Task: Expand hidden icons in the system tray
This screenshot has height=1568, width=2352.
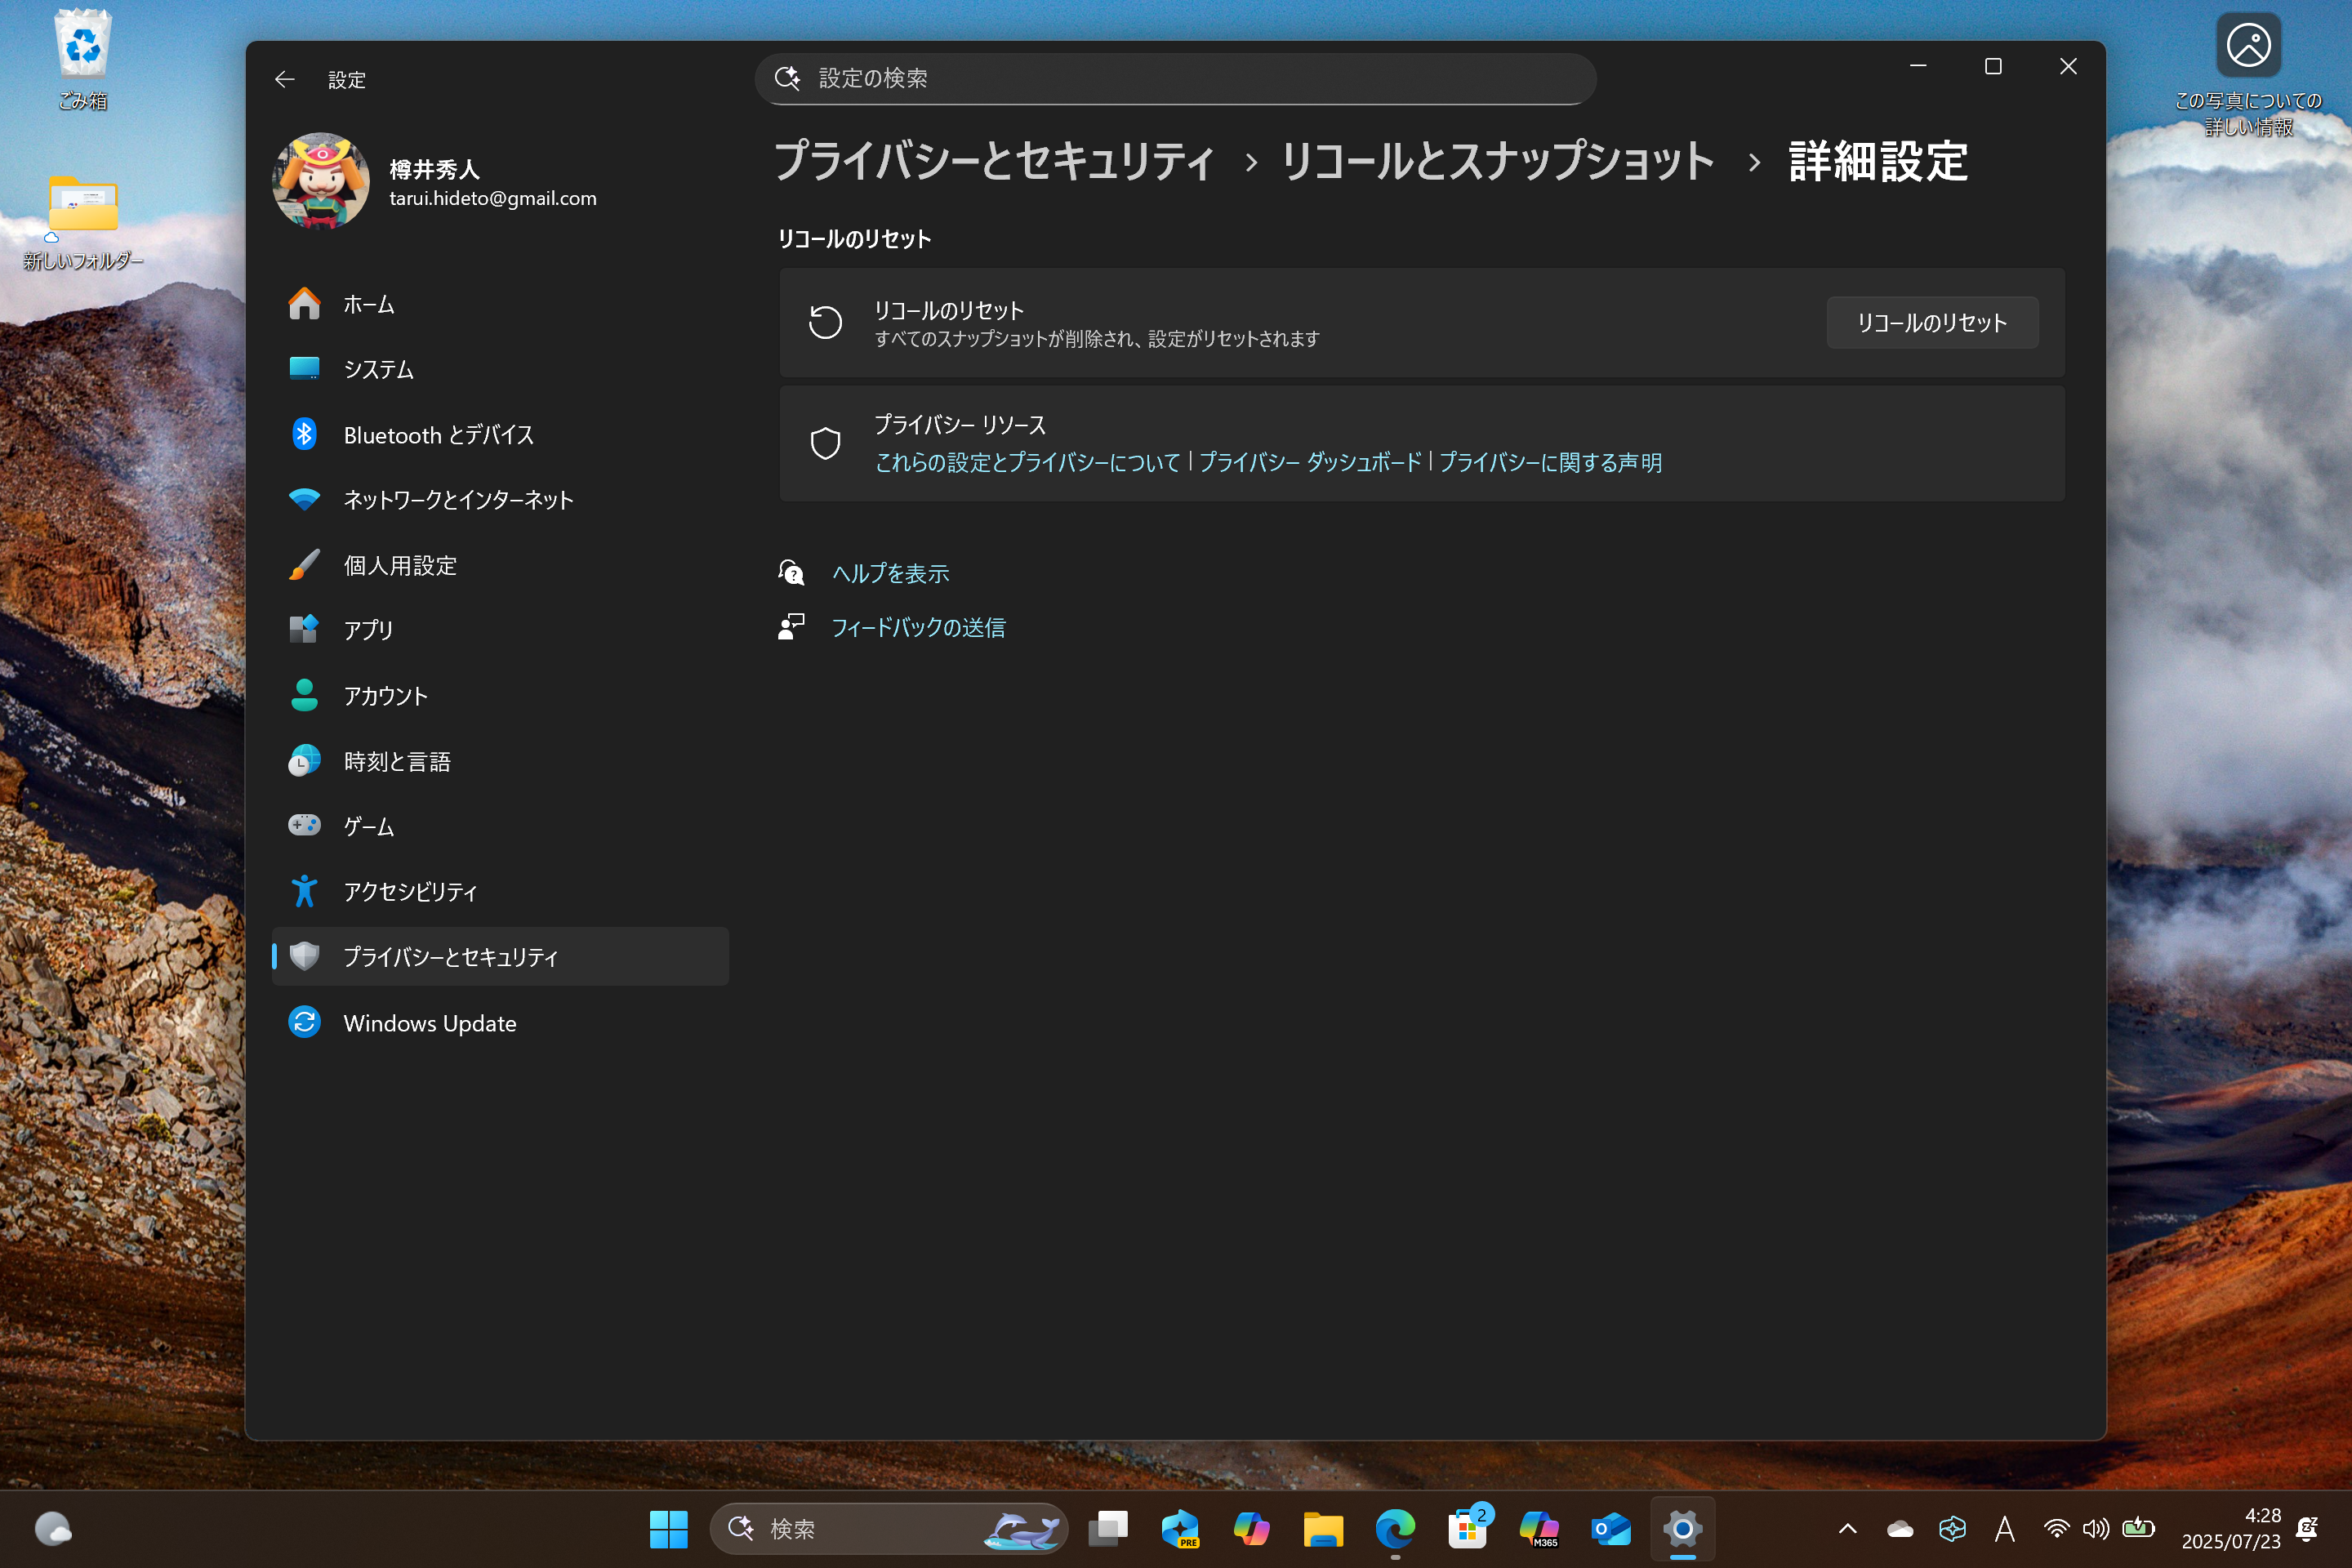Action: pyautogui.click(x=1847, y=1528)
